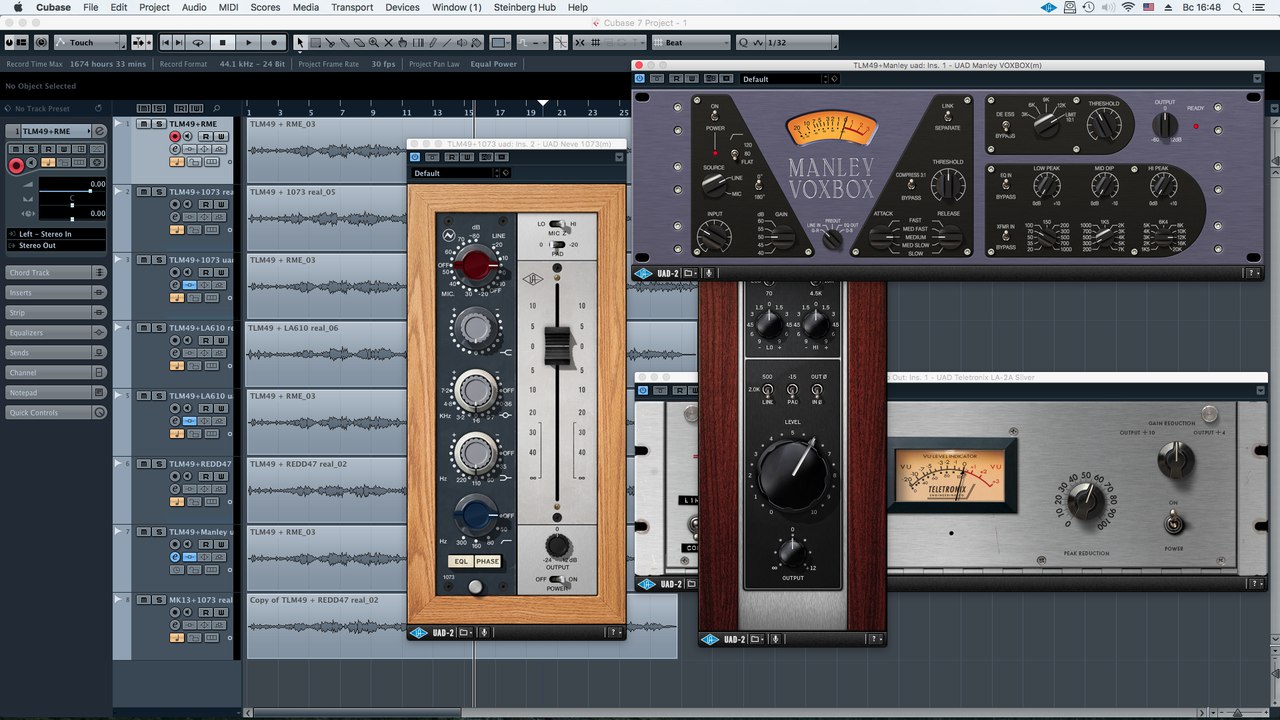1280x720 pixels.
Task: Select the Glue tool
Action: click(345, 43)
